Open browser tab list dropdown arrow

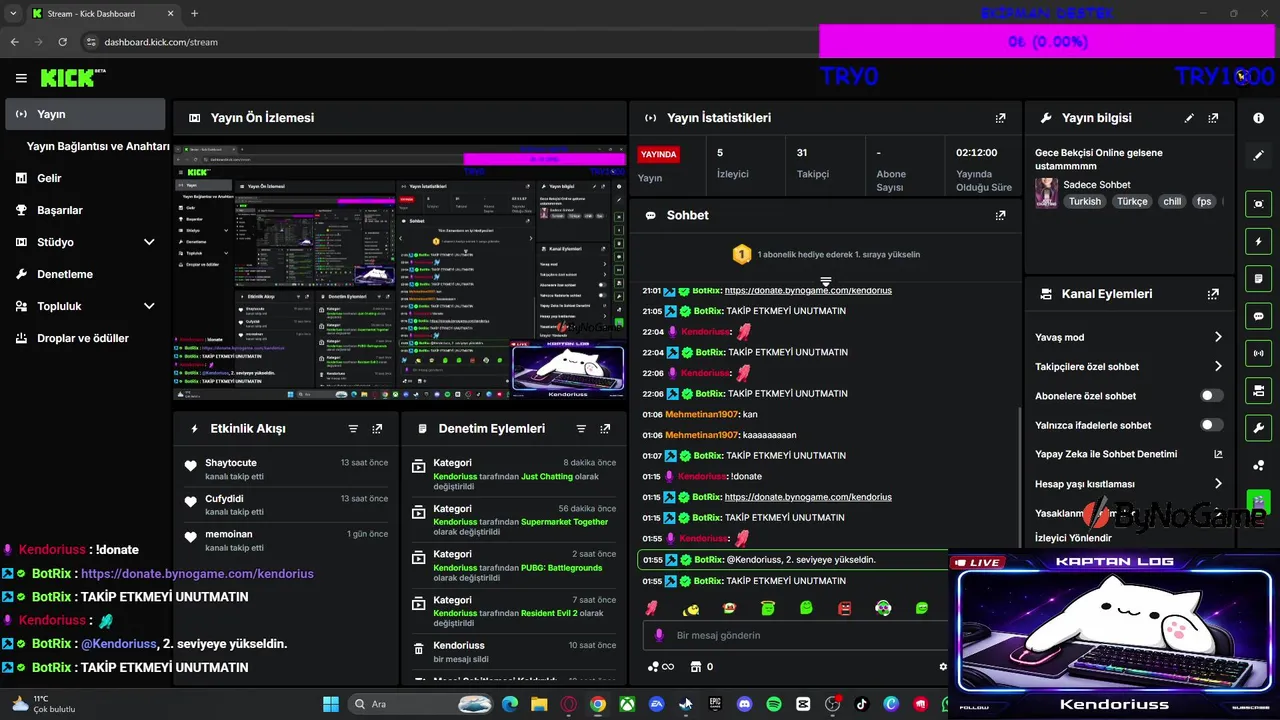click(13, 13)
